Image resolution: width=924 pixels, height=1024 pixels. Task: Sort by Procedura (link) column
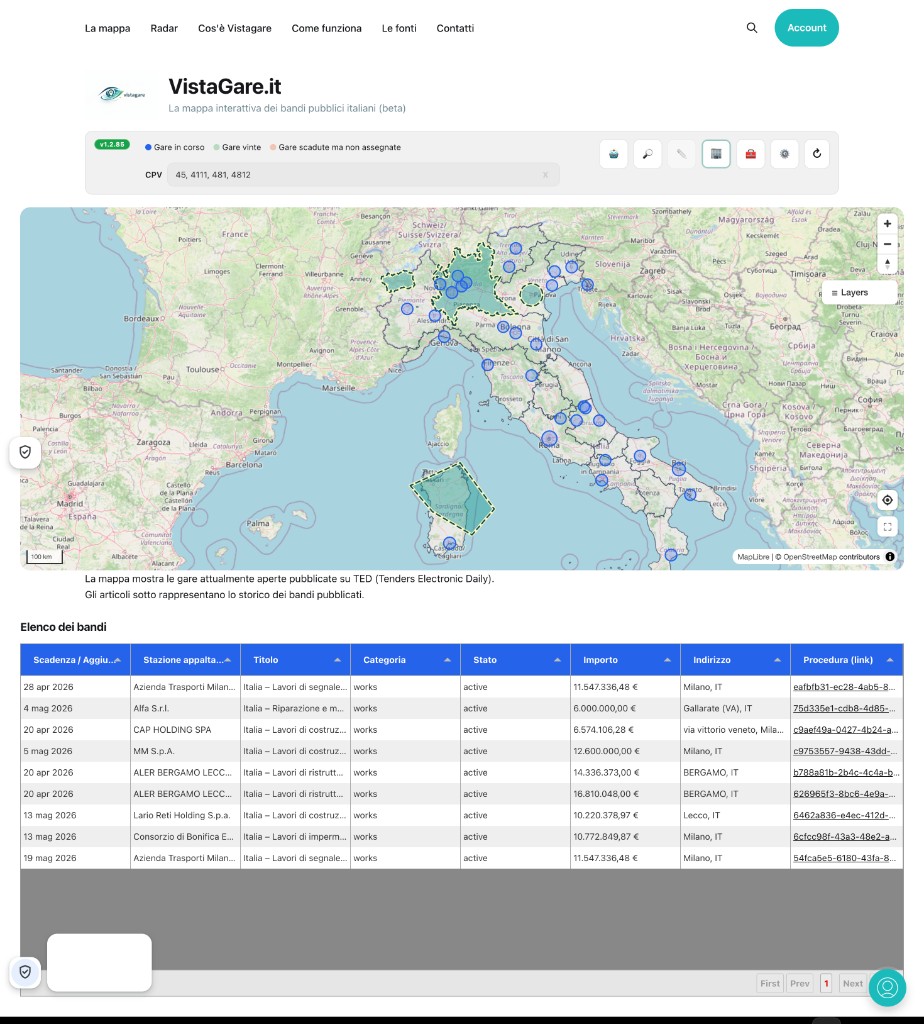(847, 660)
